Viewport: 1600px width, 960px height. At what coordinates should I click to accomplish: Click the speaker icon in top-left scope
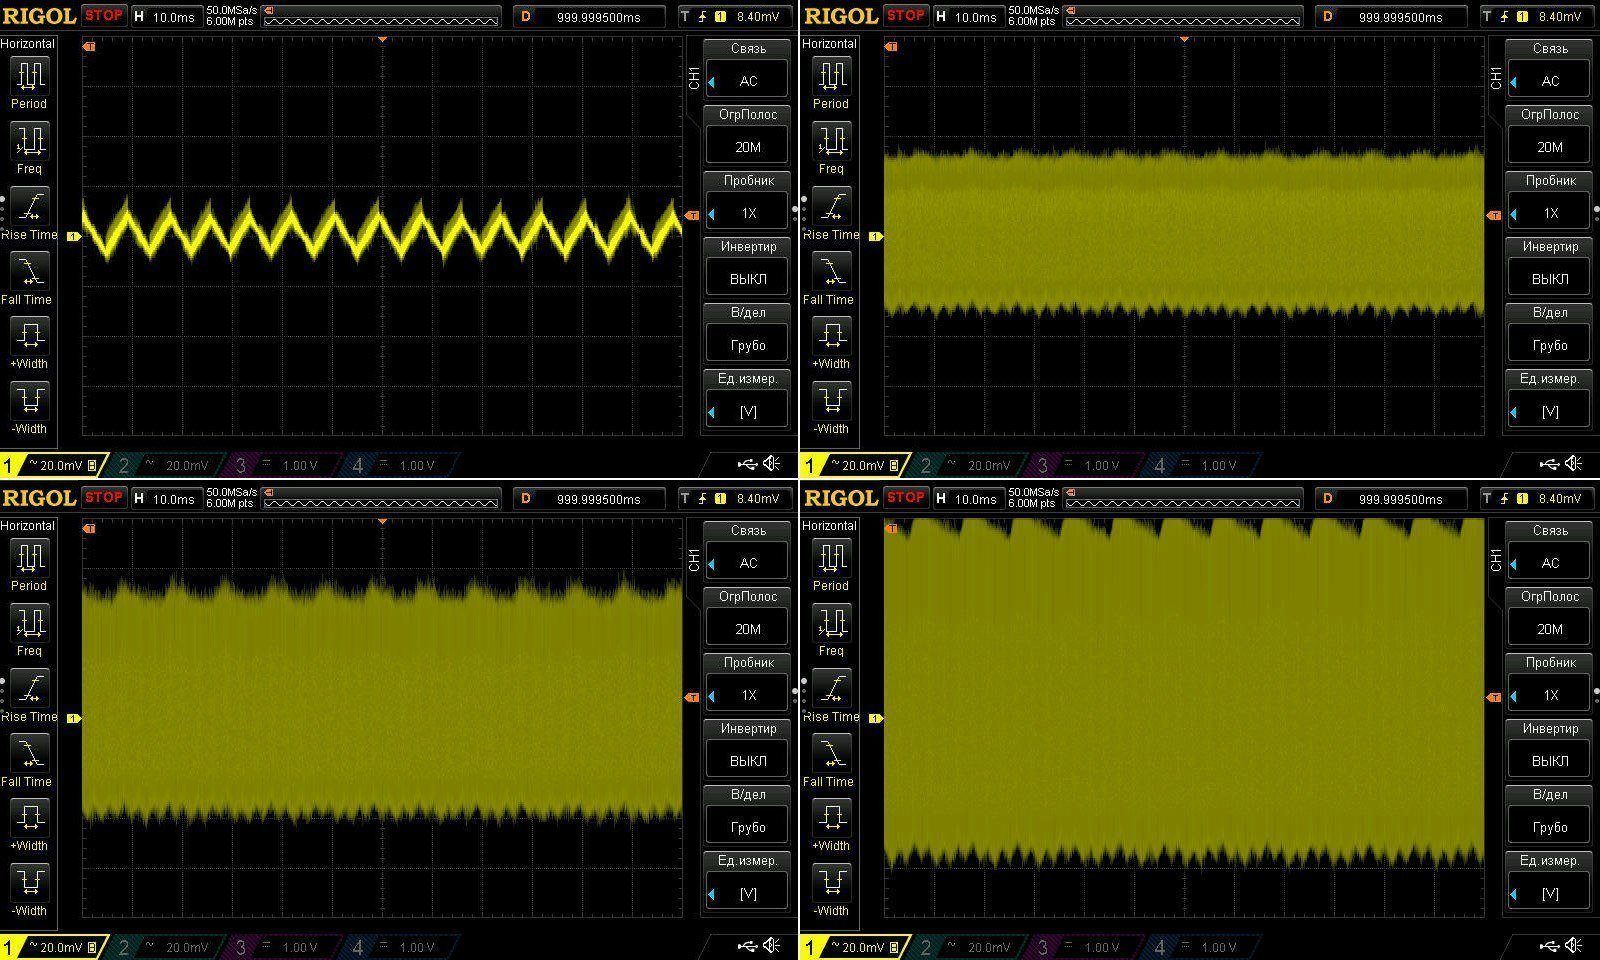[772, 463]
